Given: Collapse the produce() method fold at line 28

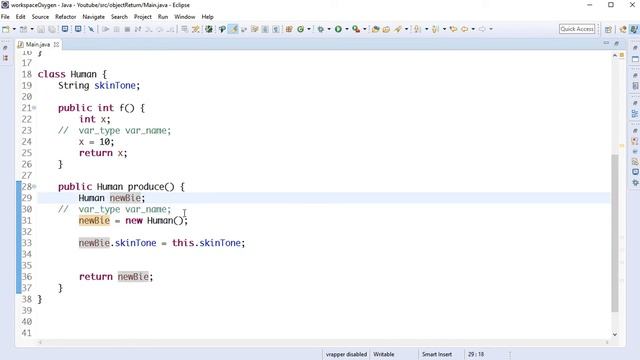Looking at the screenshot, I should click(x=34, y=187).
